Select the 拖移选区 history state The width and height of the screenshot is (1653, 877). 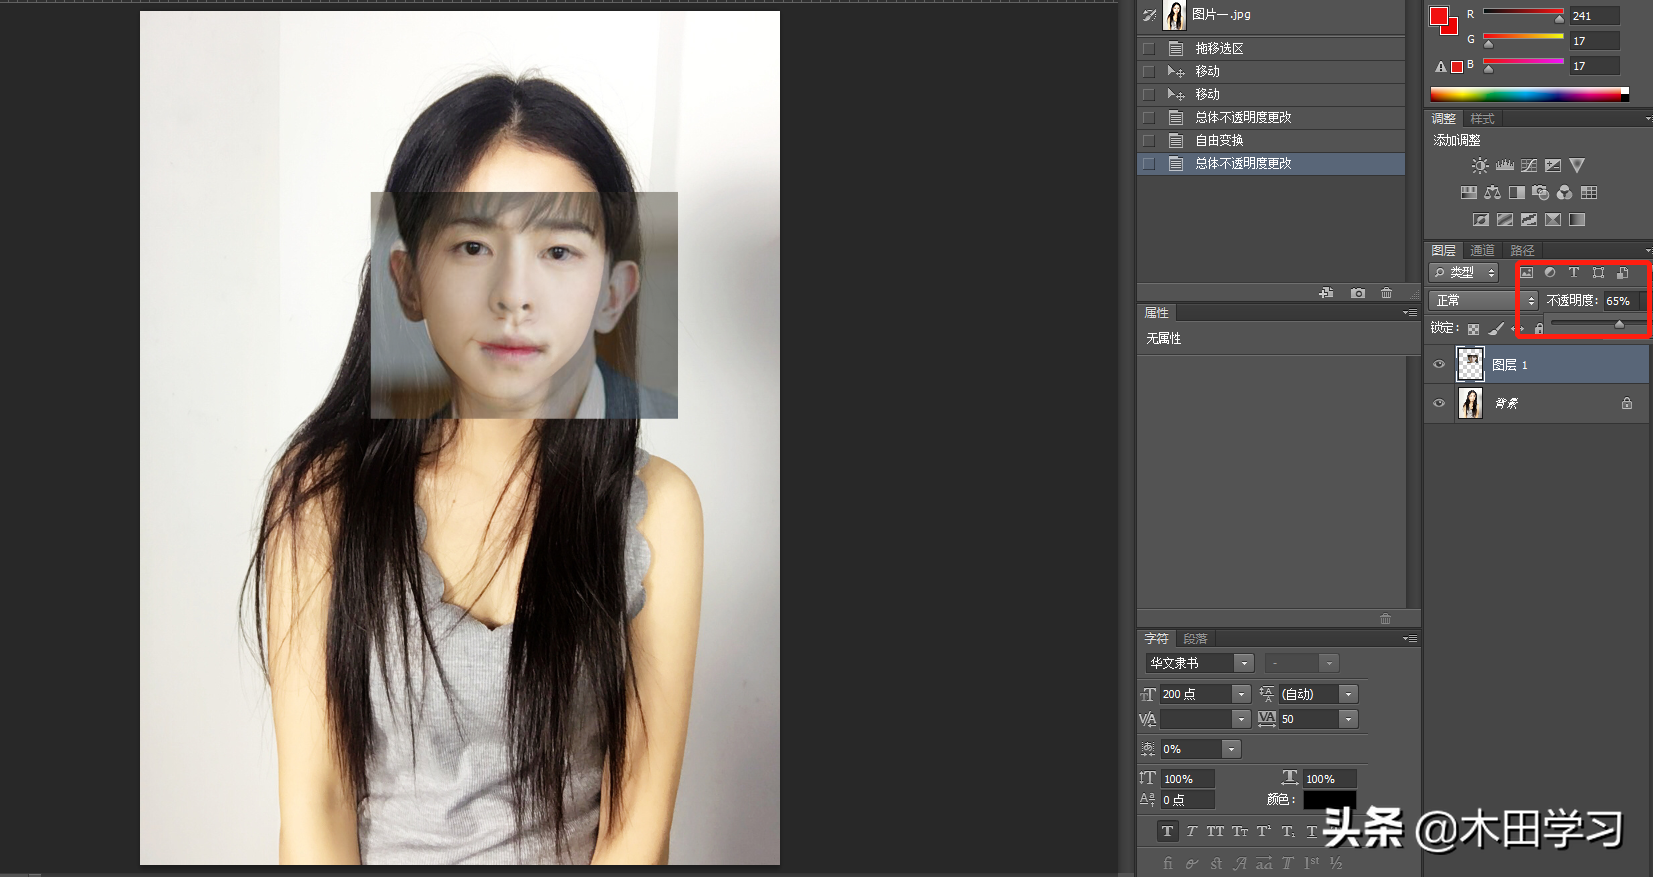(x=1219, y=49)
